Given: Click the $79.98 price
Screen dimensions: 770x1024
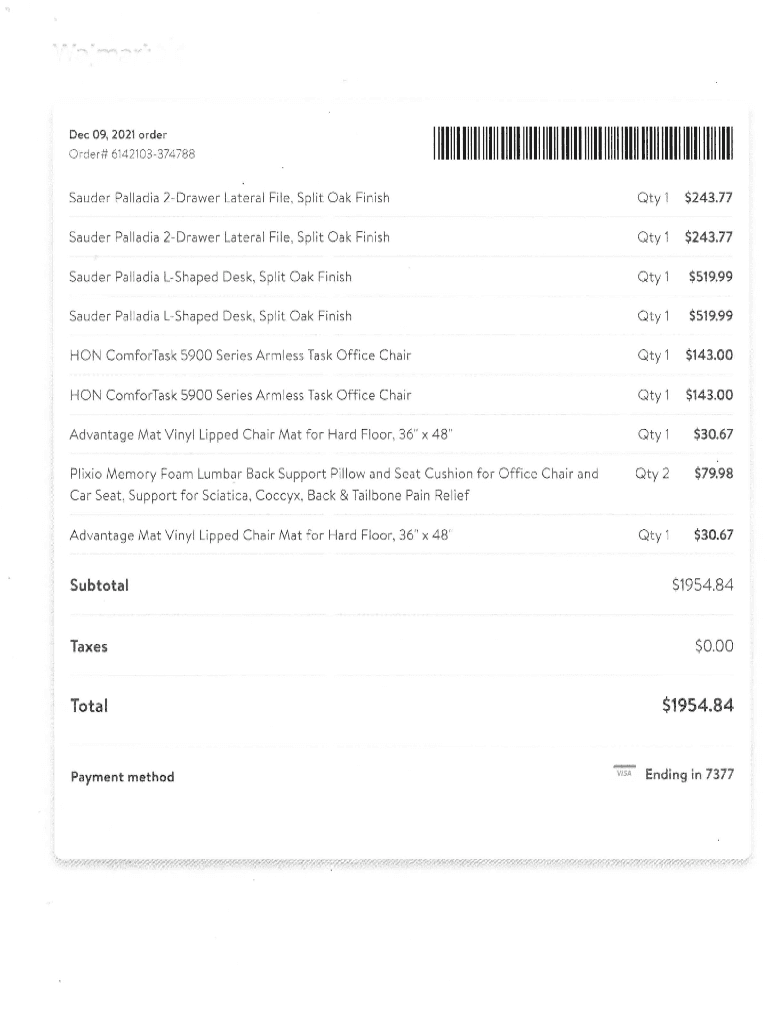Looking at the screenshot, I should pyautogui.click(x=713, y=474).
